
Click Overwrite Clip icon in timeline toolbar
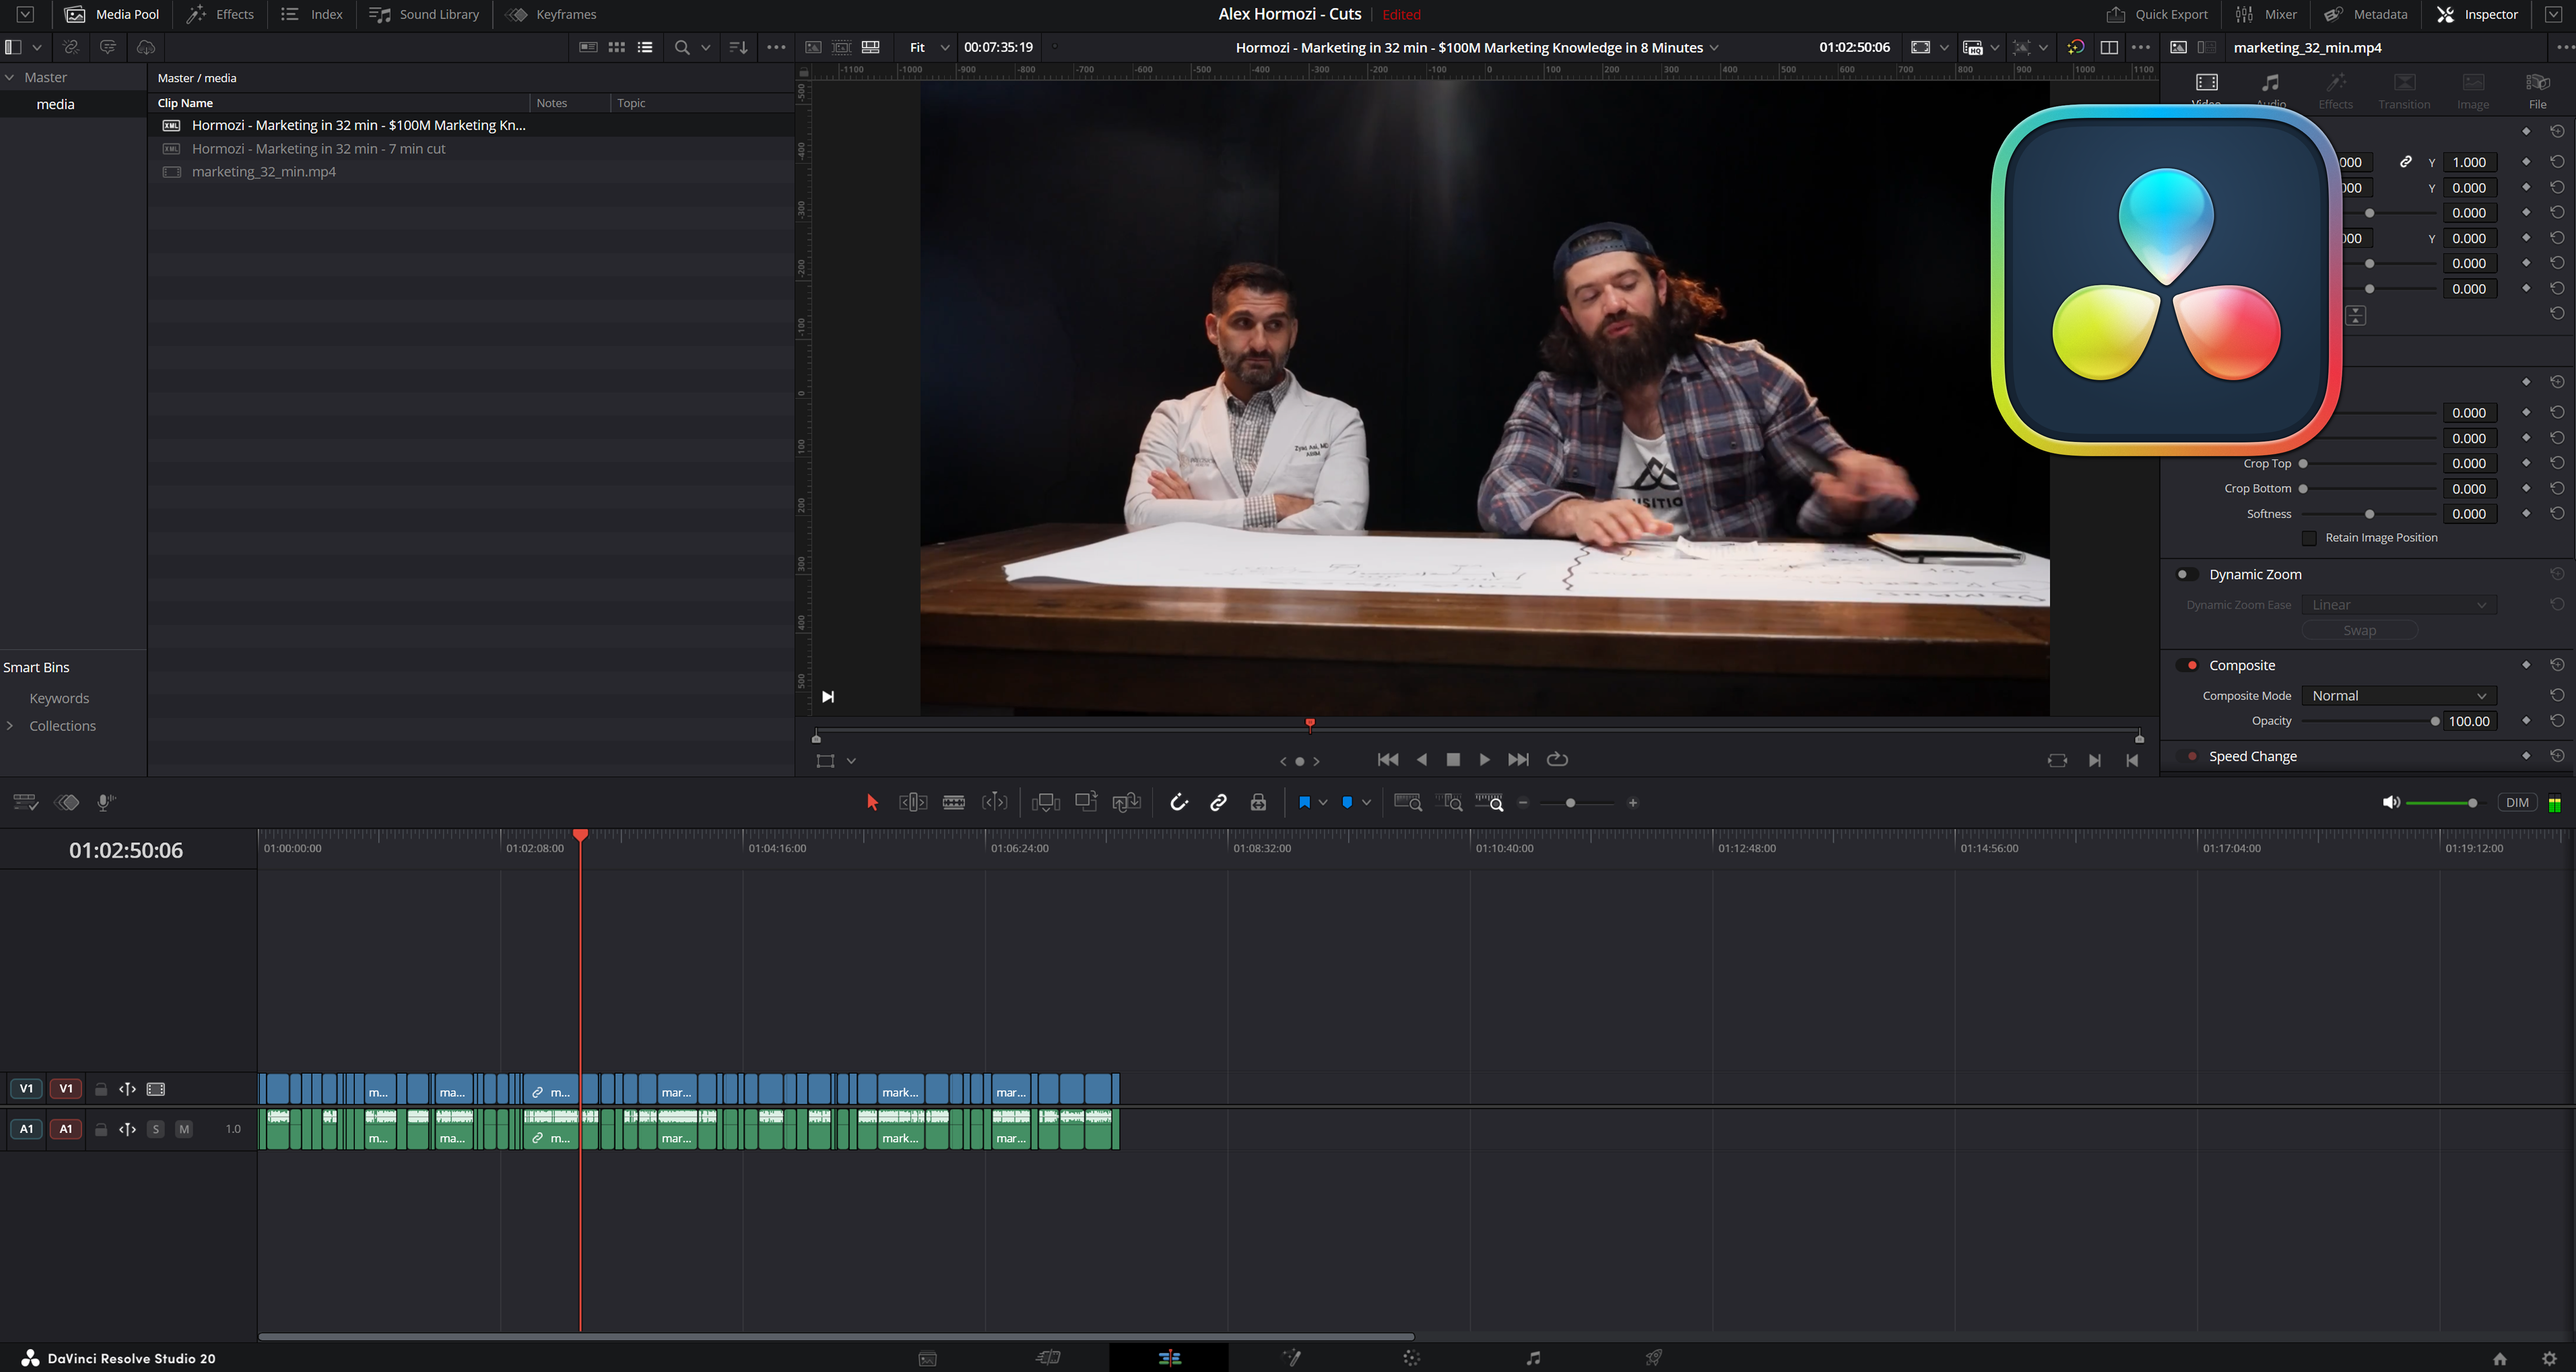click(1086, 802)
